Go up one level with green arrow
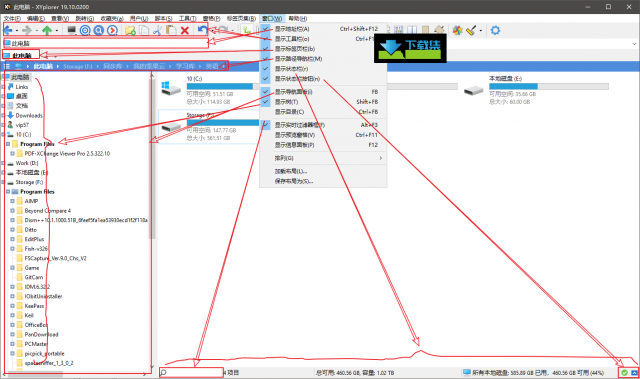 [47, 30]
